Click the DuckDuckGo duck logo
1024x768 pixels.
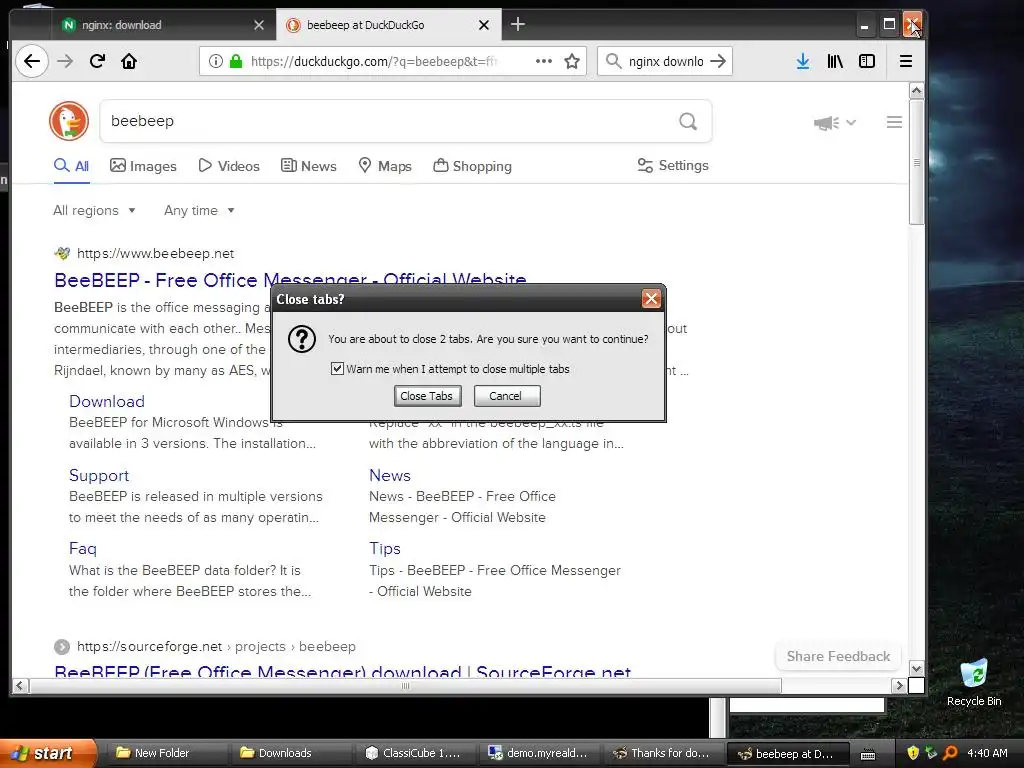(x=69, y=121)
